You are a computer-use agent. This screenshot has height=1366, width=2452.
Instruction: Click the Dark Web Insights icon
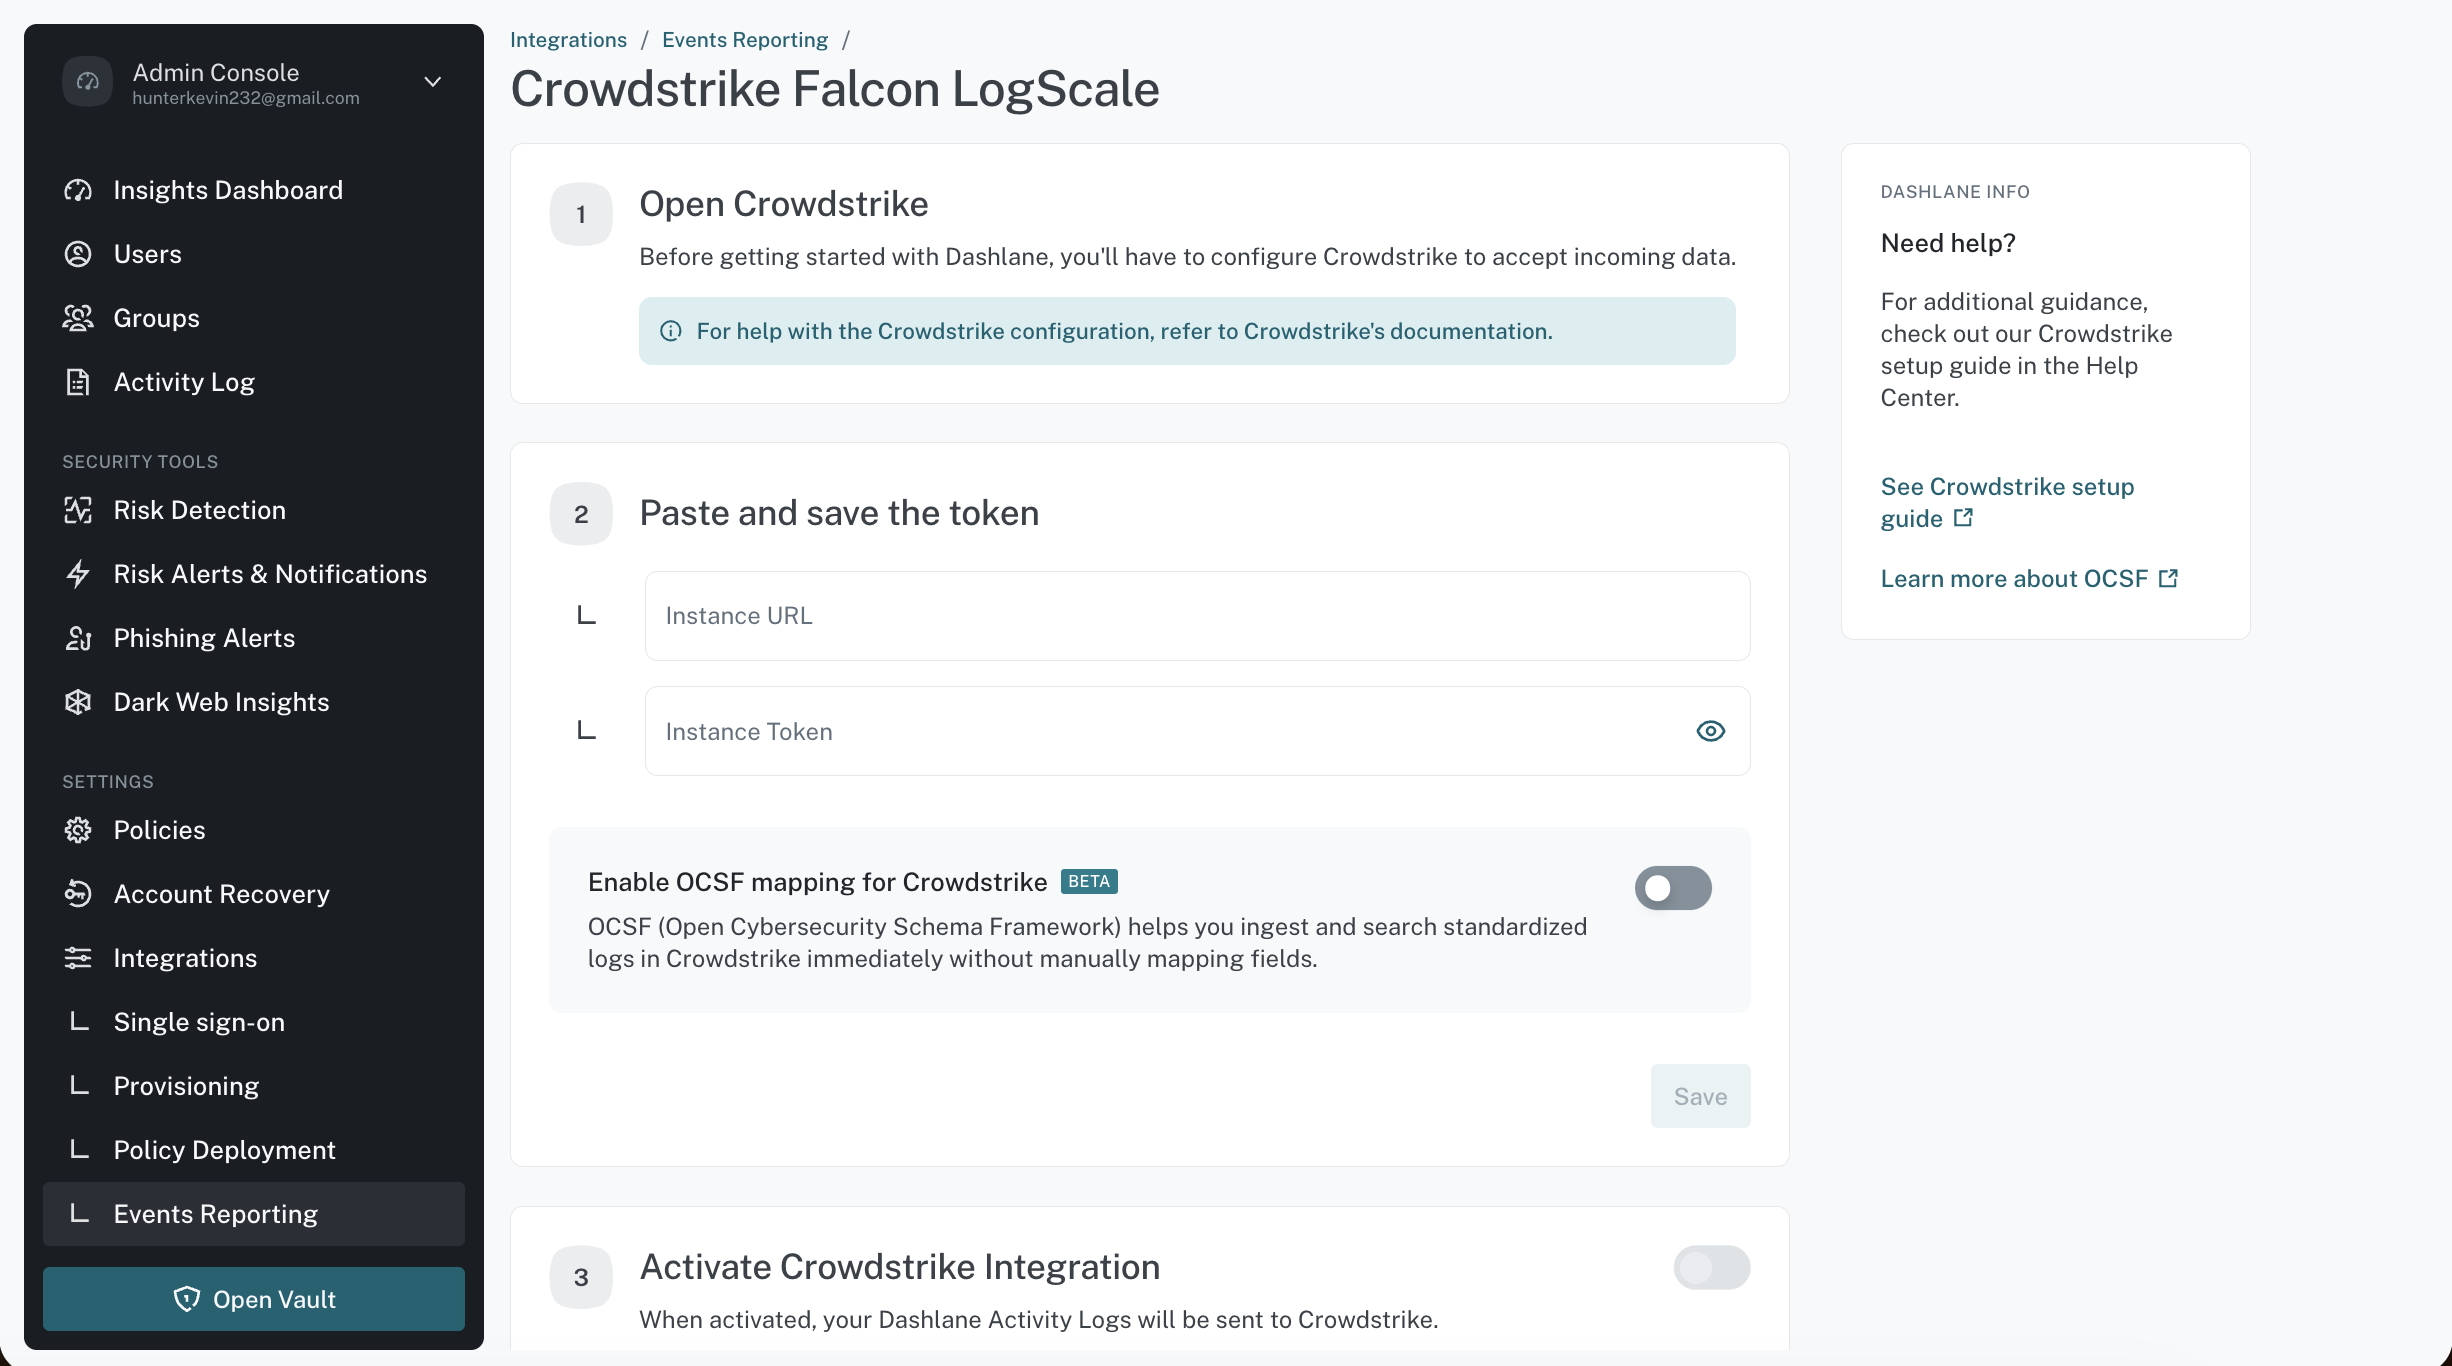tap(78, 702)
